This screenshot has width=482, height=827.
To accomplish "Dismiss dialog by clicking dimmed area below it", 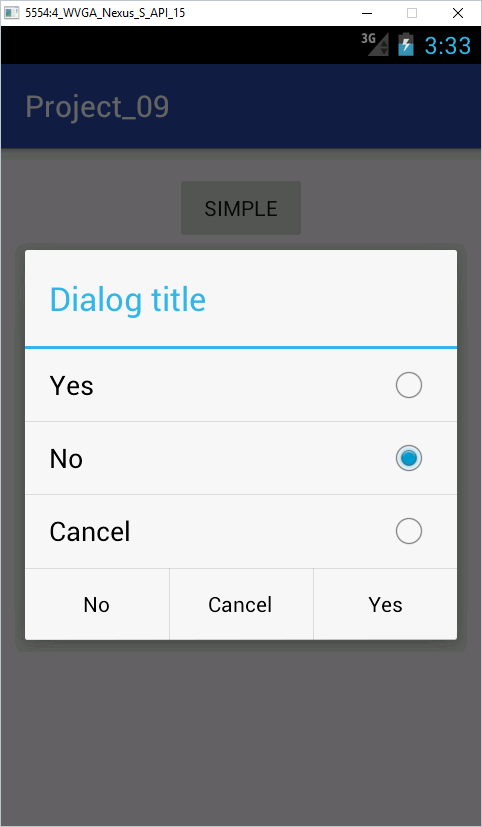I will click(241, 733).
